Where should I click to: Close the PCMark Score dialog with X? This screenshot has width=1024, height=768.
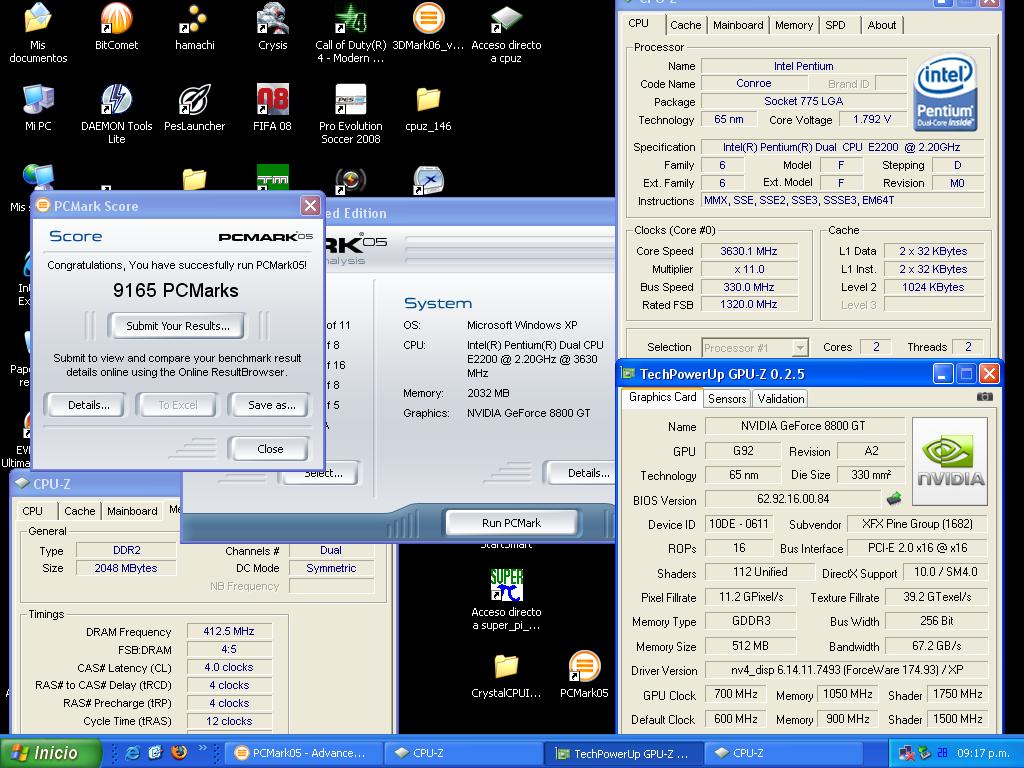click(x=310, y=206)
